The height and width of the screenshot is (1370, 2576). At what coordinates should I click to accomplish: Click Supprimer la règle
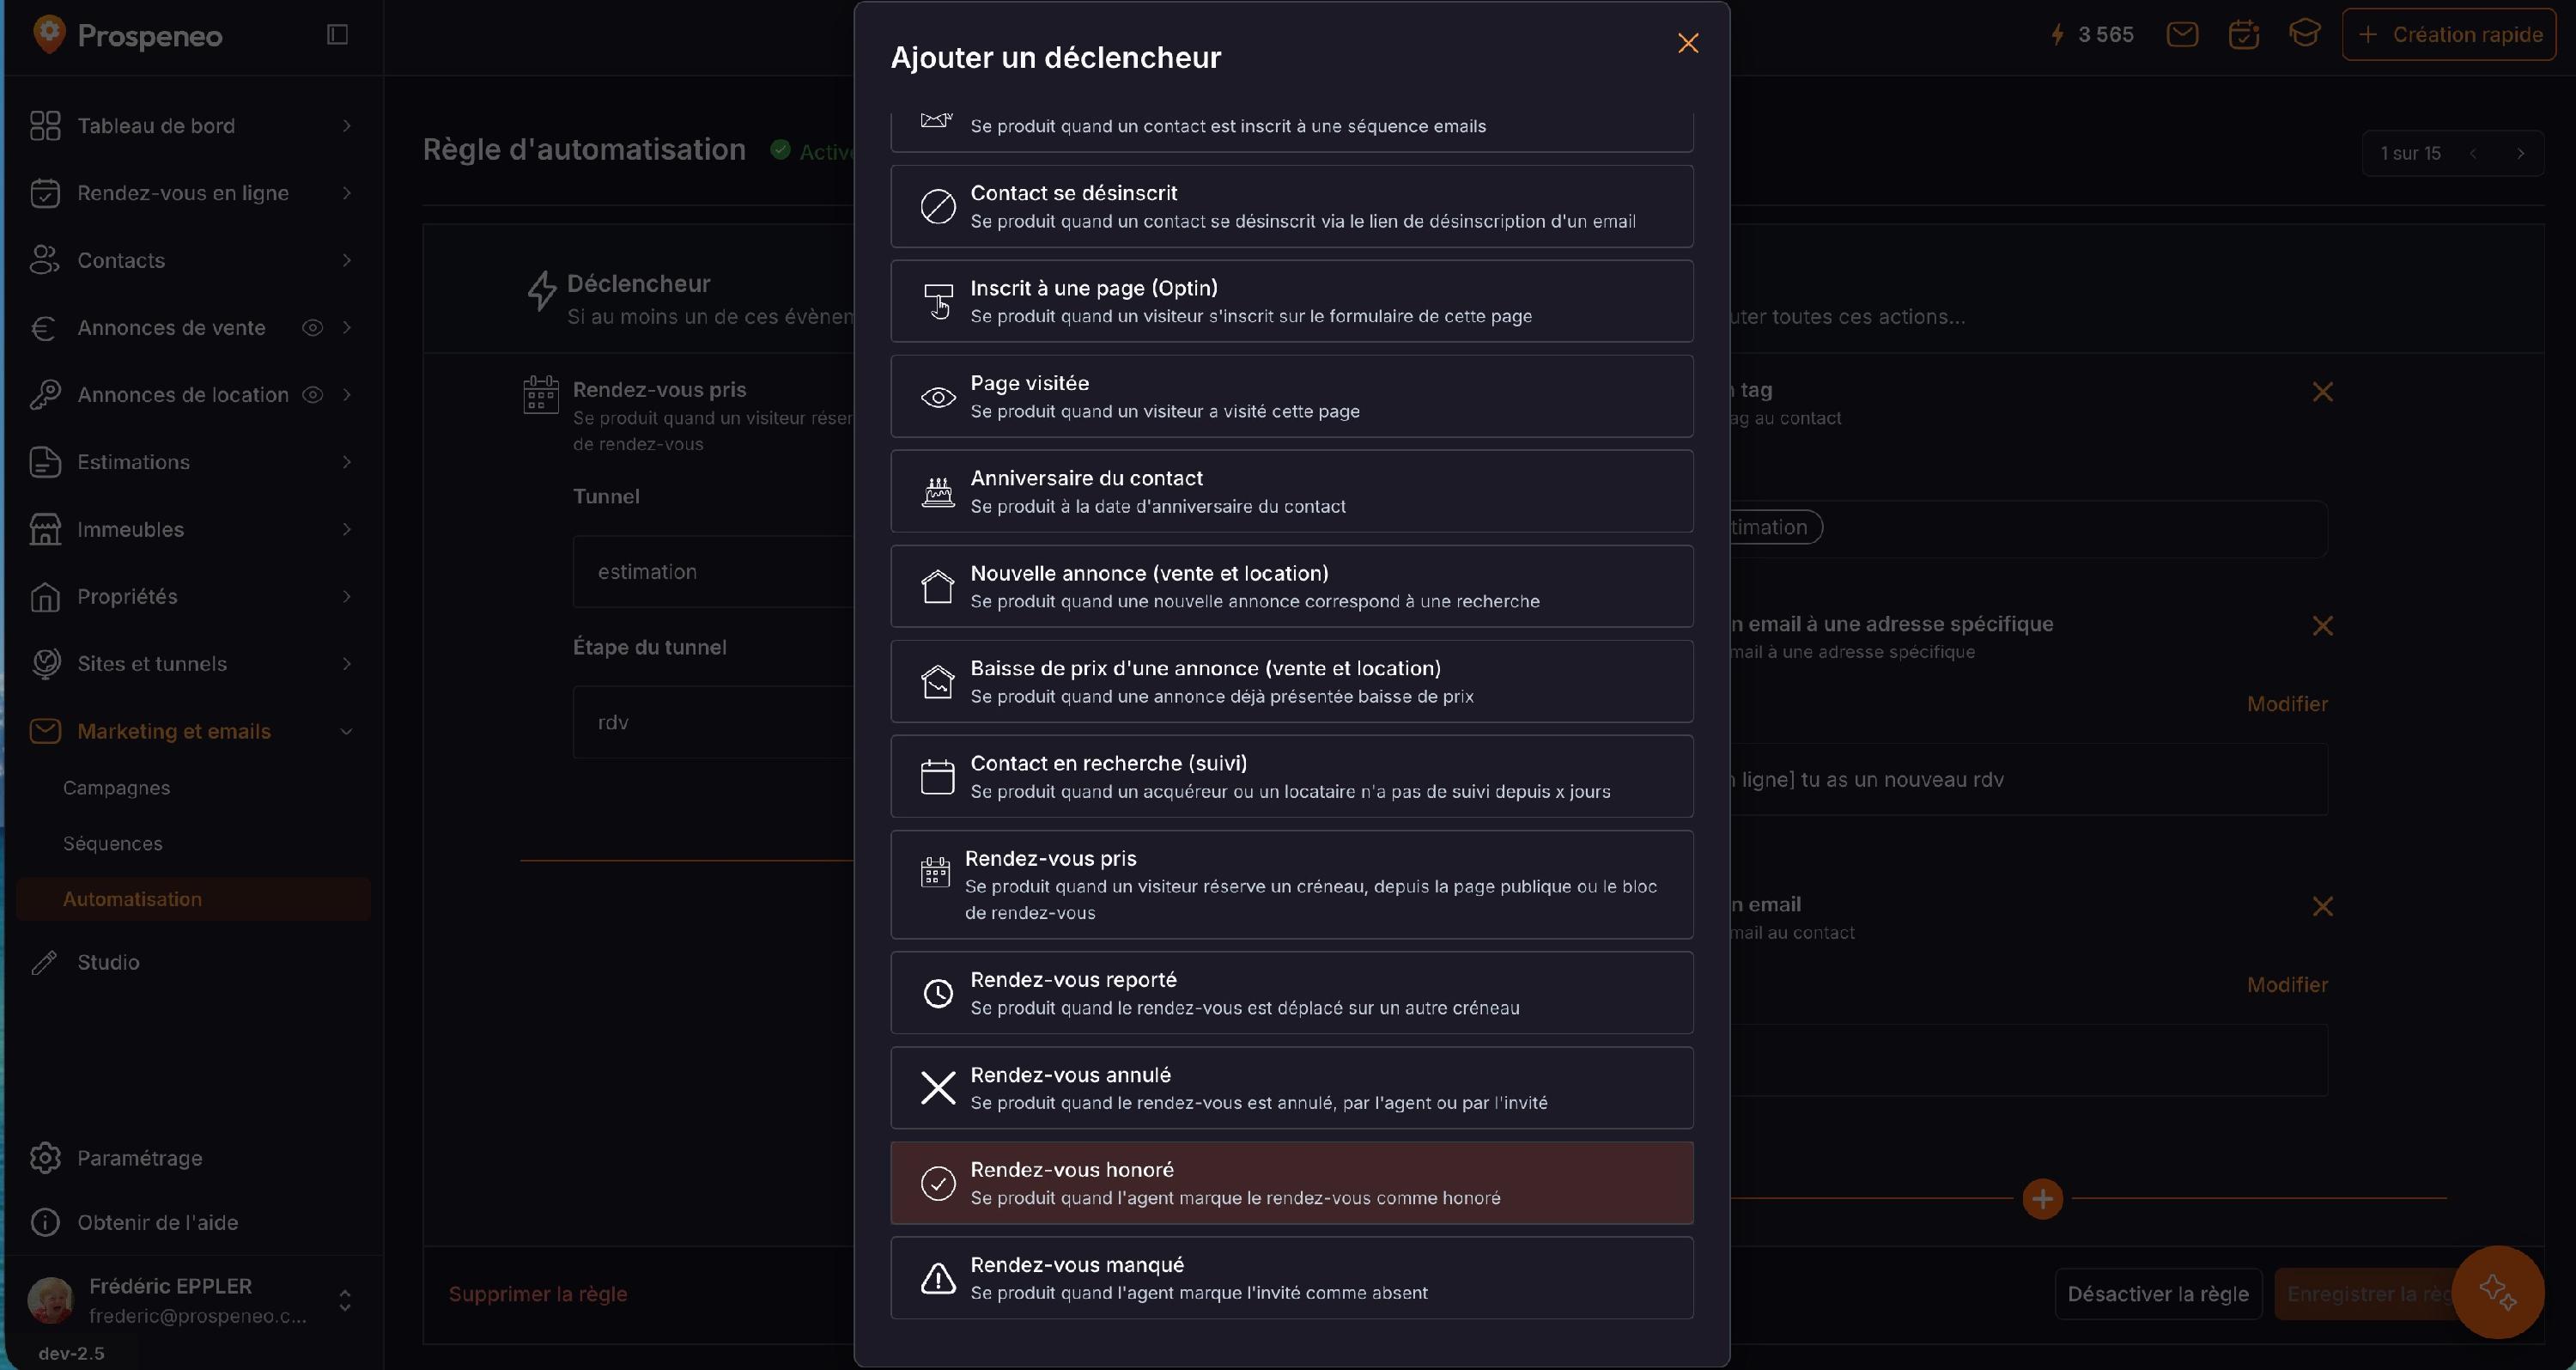point(538,1294)
